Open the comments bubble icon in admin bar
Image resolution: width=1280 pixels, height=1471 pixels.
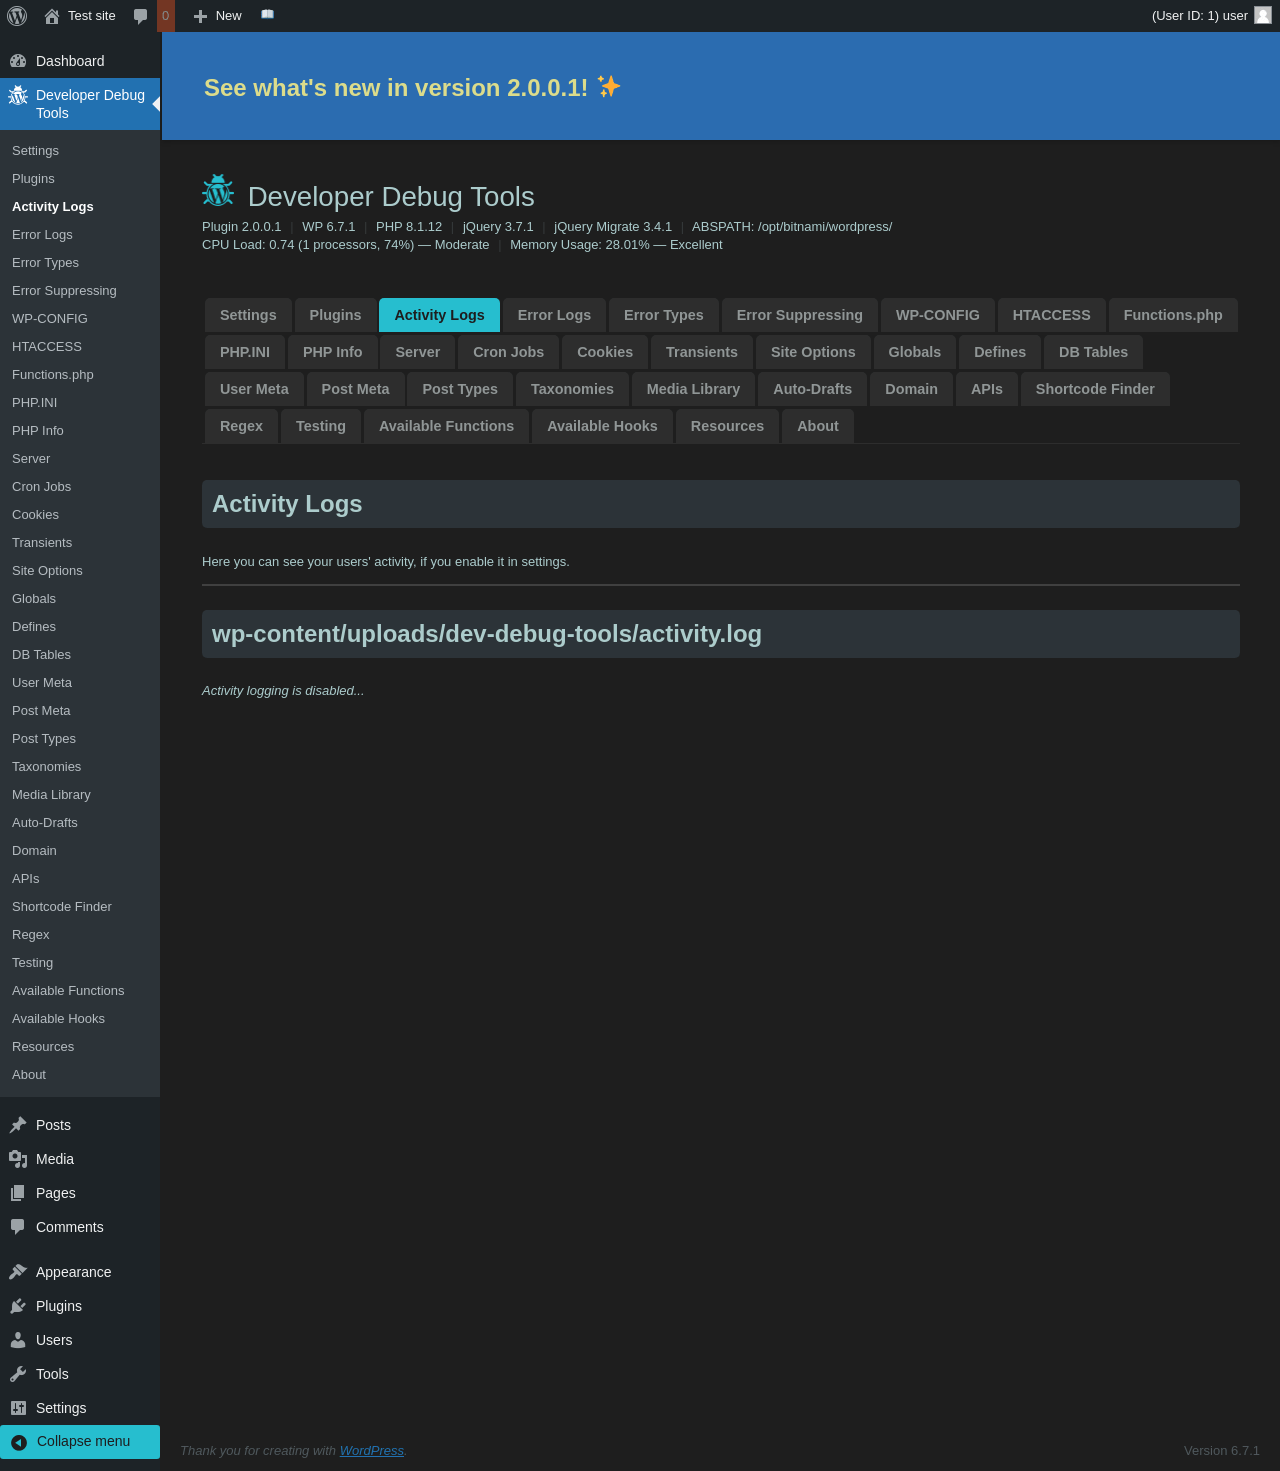point(141,16)
